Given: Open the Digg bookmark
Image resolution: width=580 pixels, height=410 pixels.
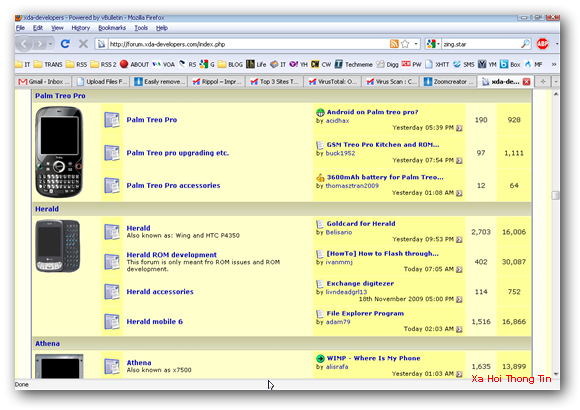Looking at the screenshot, I should [x=387, y=64].
